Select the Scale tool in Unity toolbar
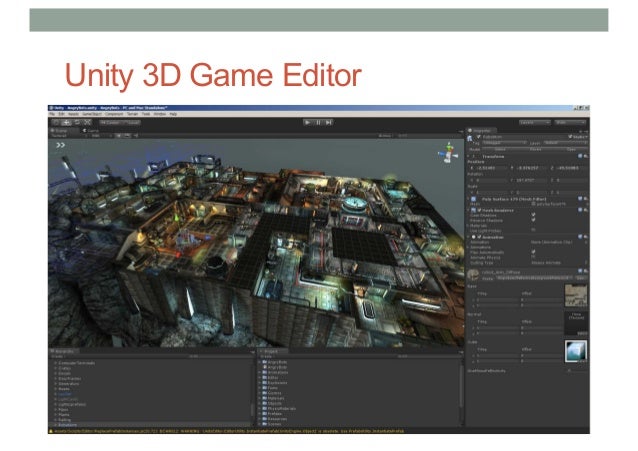The image size is (638, 451). click(87, 122)
